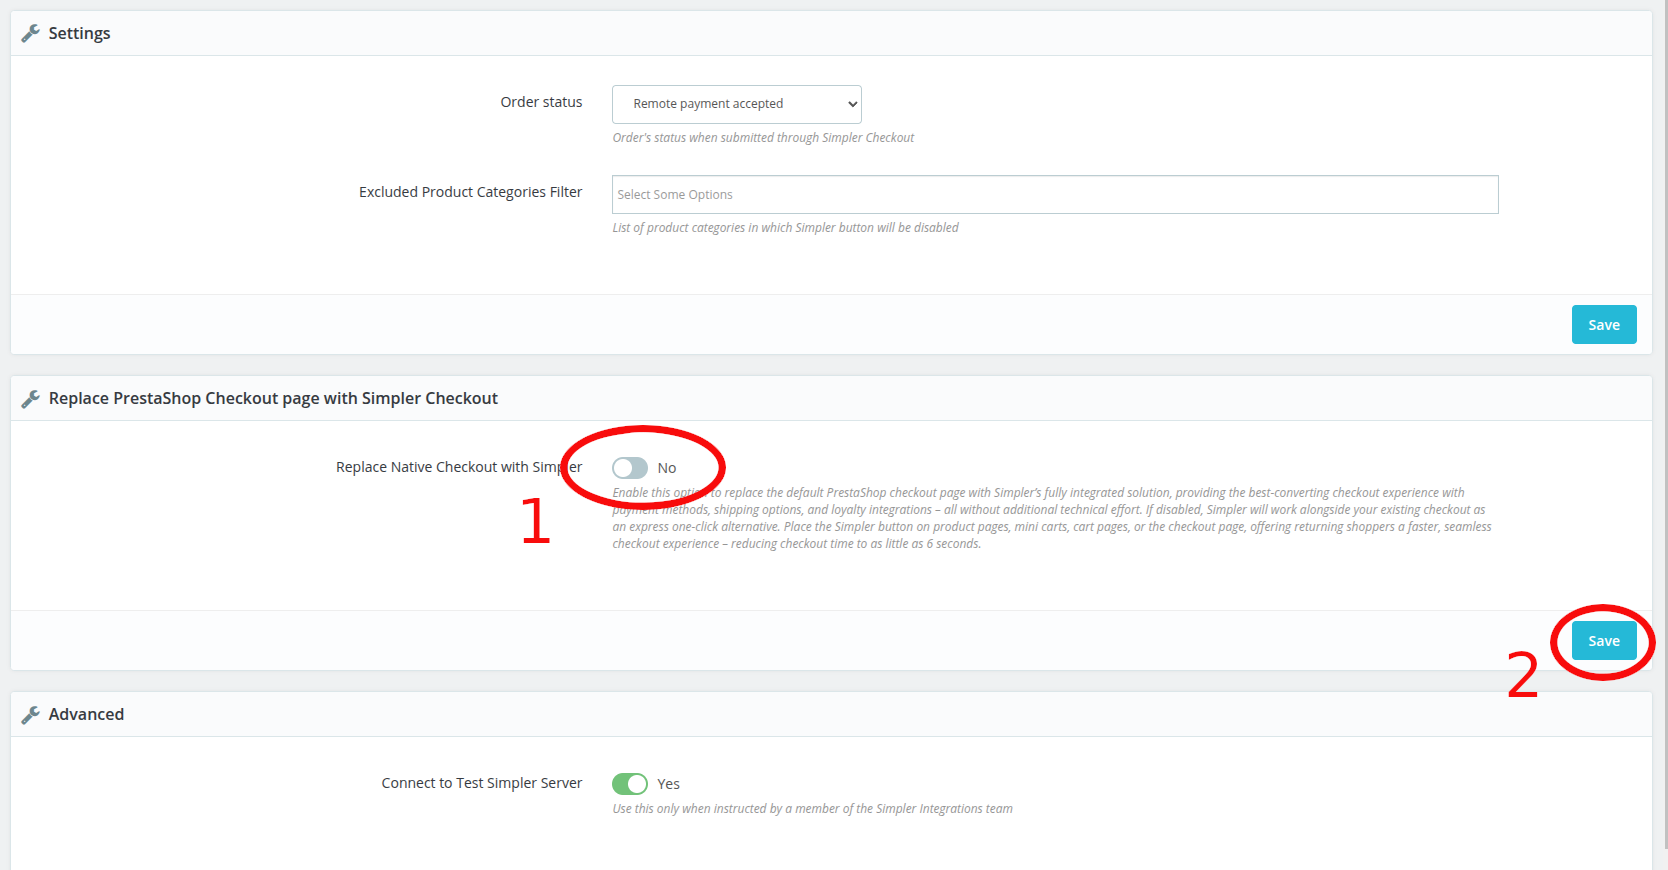Enable Replace Native Checkout with Simpler toggle
1668x870 pixels.
point(630,468)
